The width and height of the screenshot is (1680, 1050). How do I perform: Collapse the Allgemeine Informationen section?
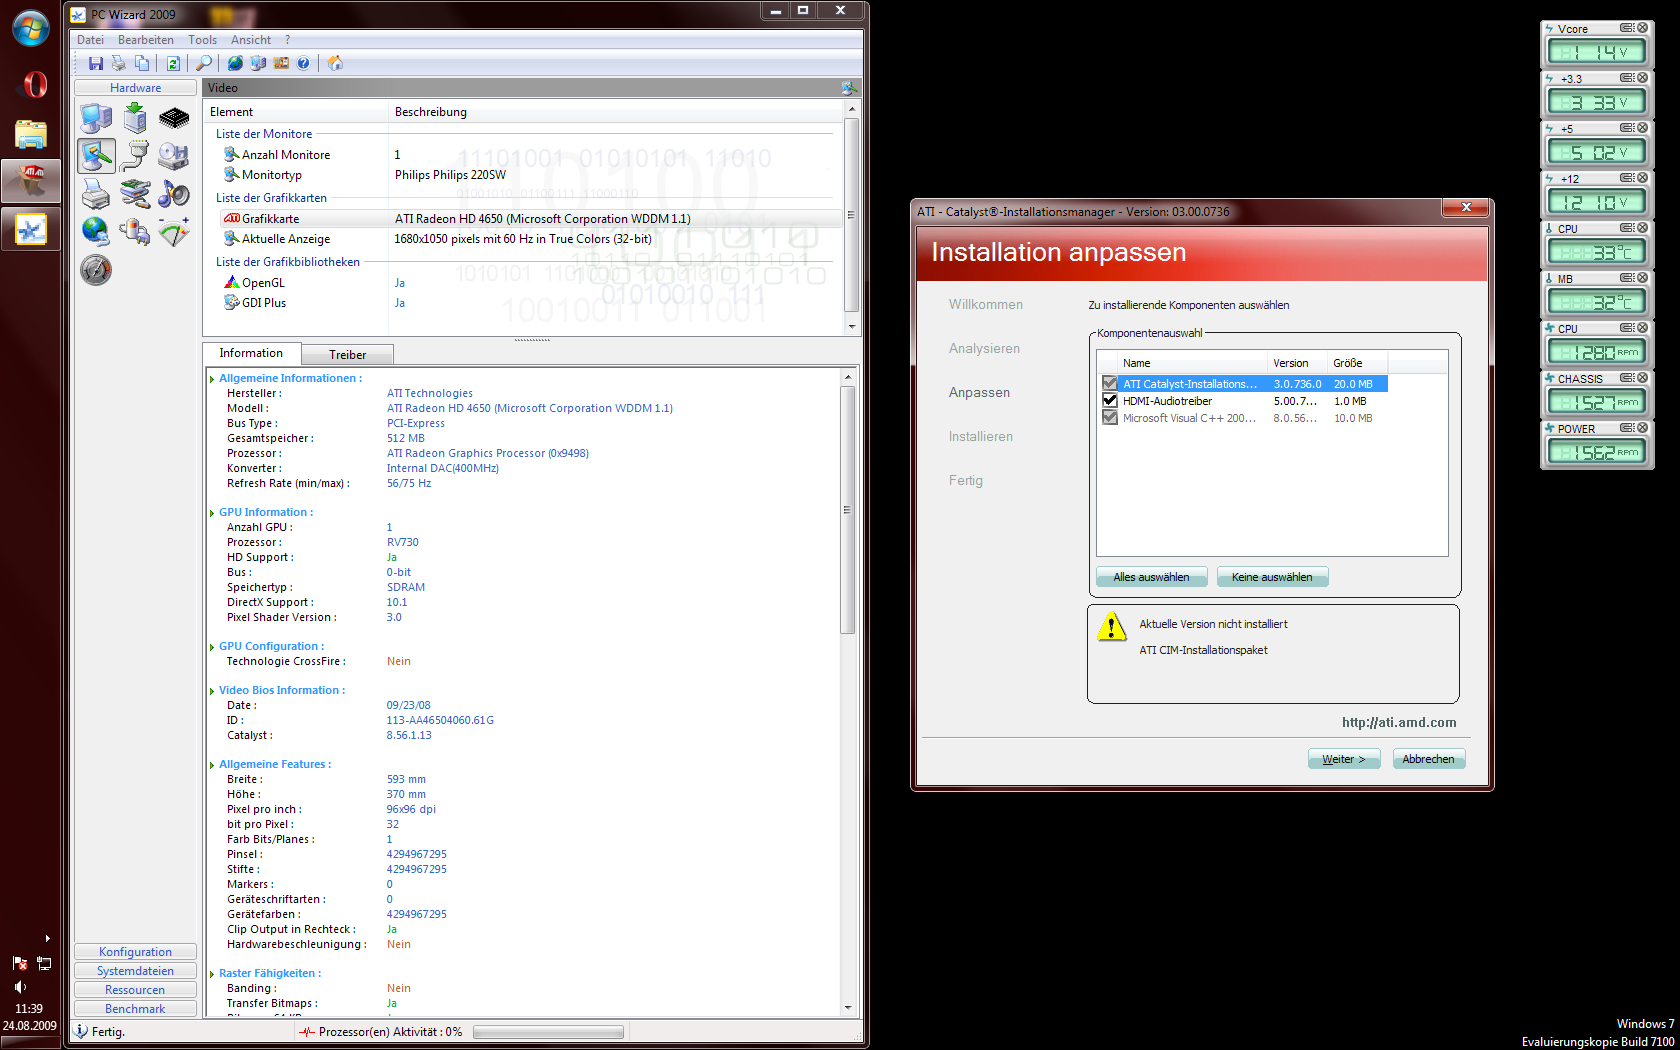tap(212, 379)
